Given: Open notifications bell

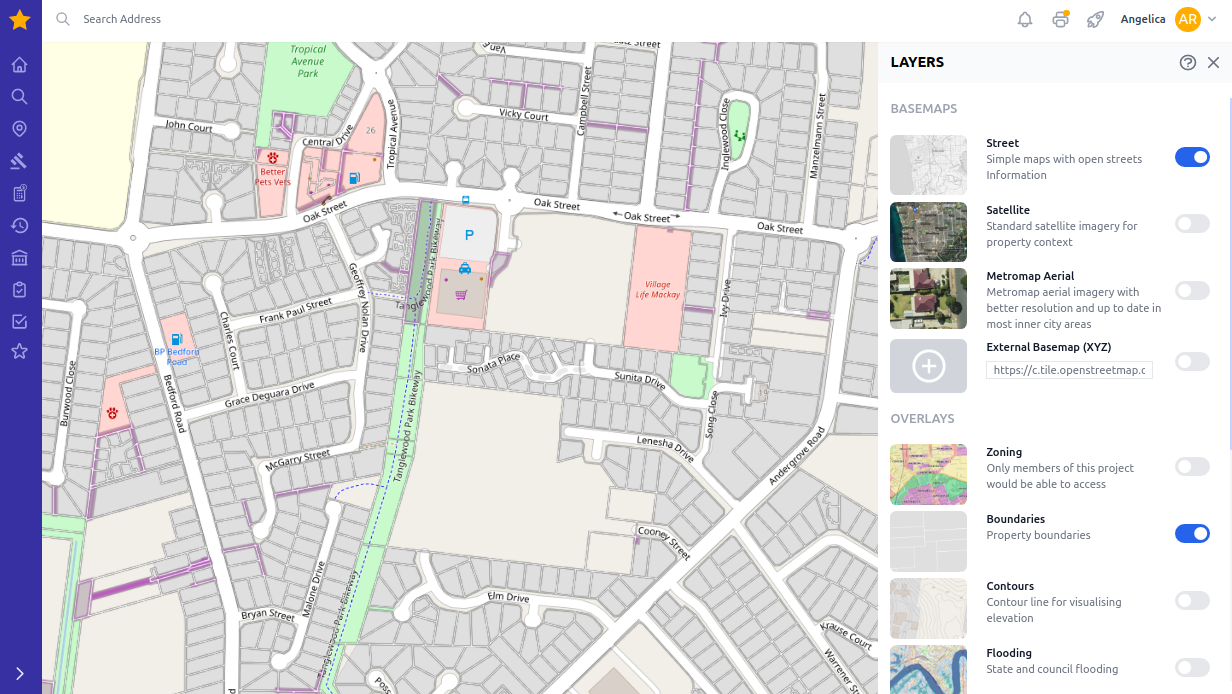Looking at the screenshot, I should click(1025, 19).
